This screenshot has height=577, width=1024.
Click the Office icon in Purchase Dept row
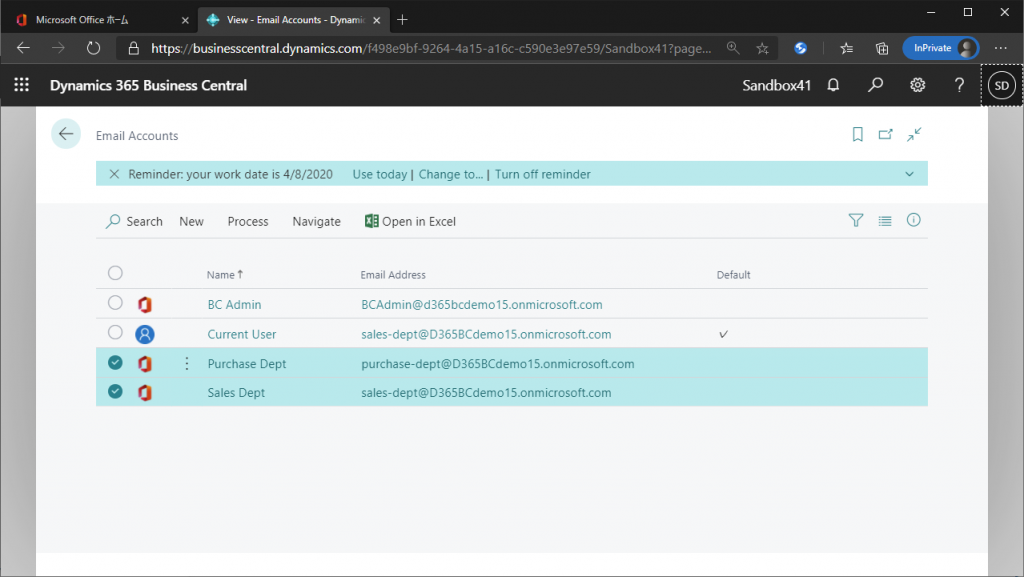144,364
